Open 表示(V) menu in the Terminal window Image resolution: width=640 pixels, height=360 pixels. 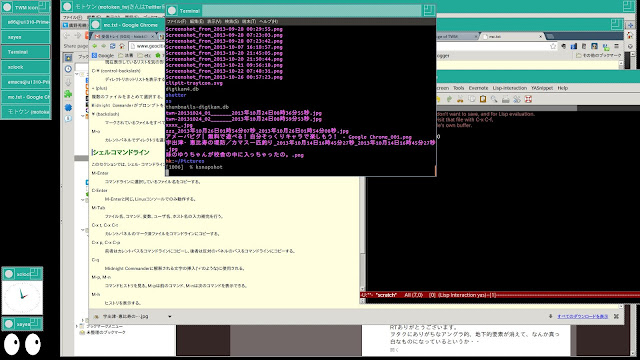coord(214,21)
